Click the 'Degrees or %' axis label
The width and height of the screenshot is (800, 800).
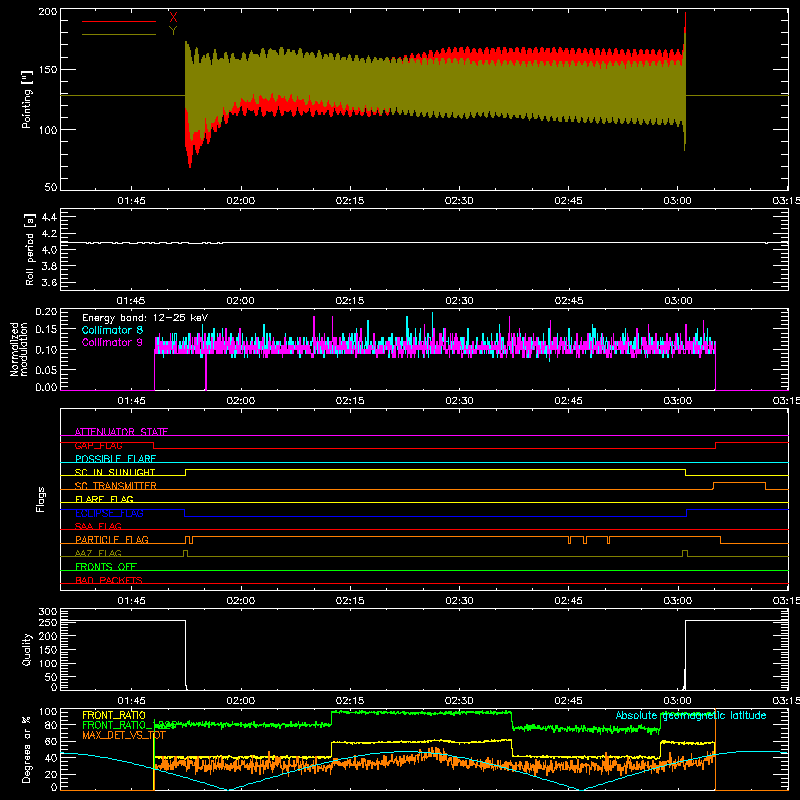[27, 750]
